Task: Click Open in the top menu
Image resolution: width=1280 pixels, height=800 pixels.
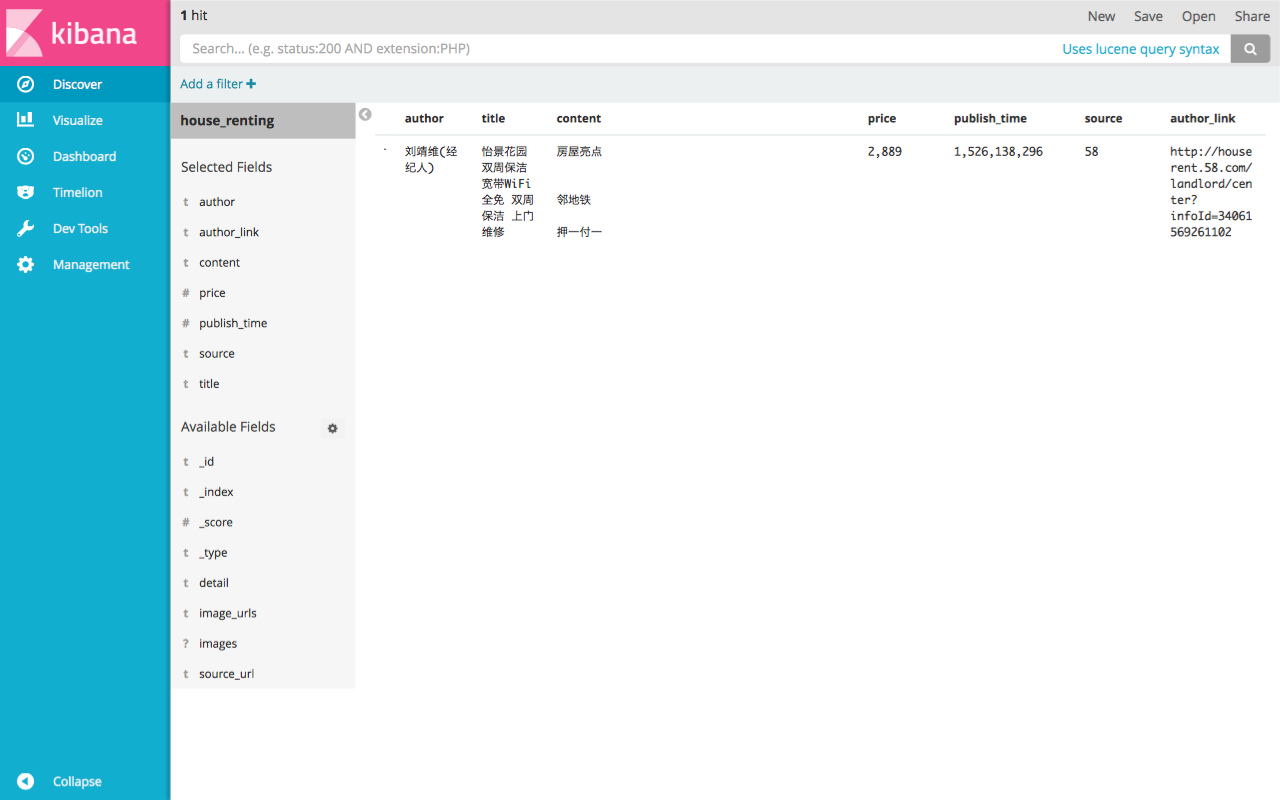Action: [x=1199, y=16]
